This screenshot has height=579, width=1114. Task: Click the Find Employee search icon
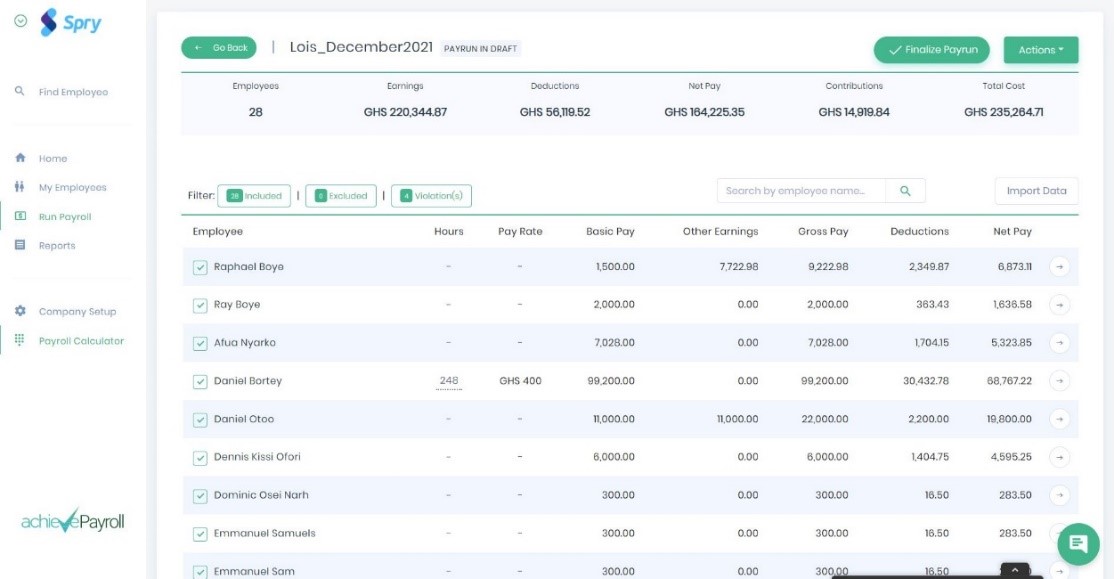point(20,91)
